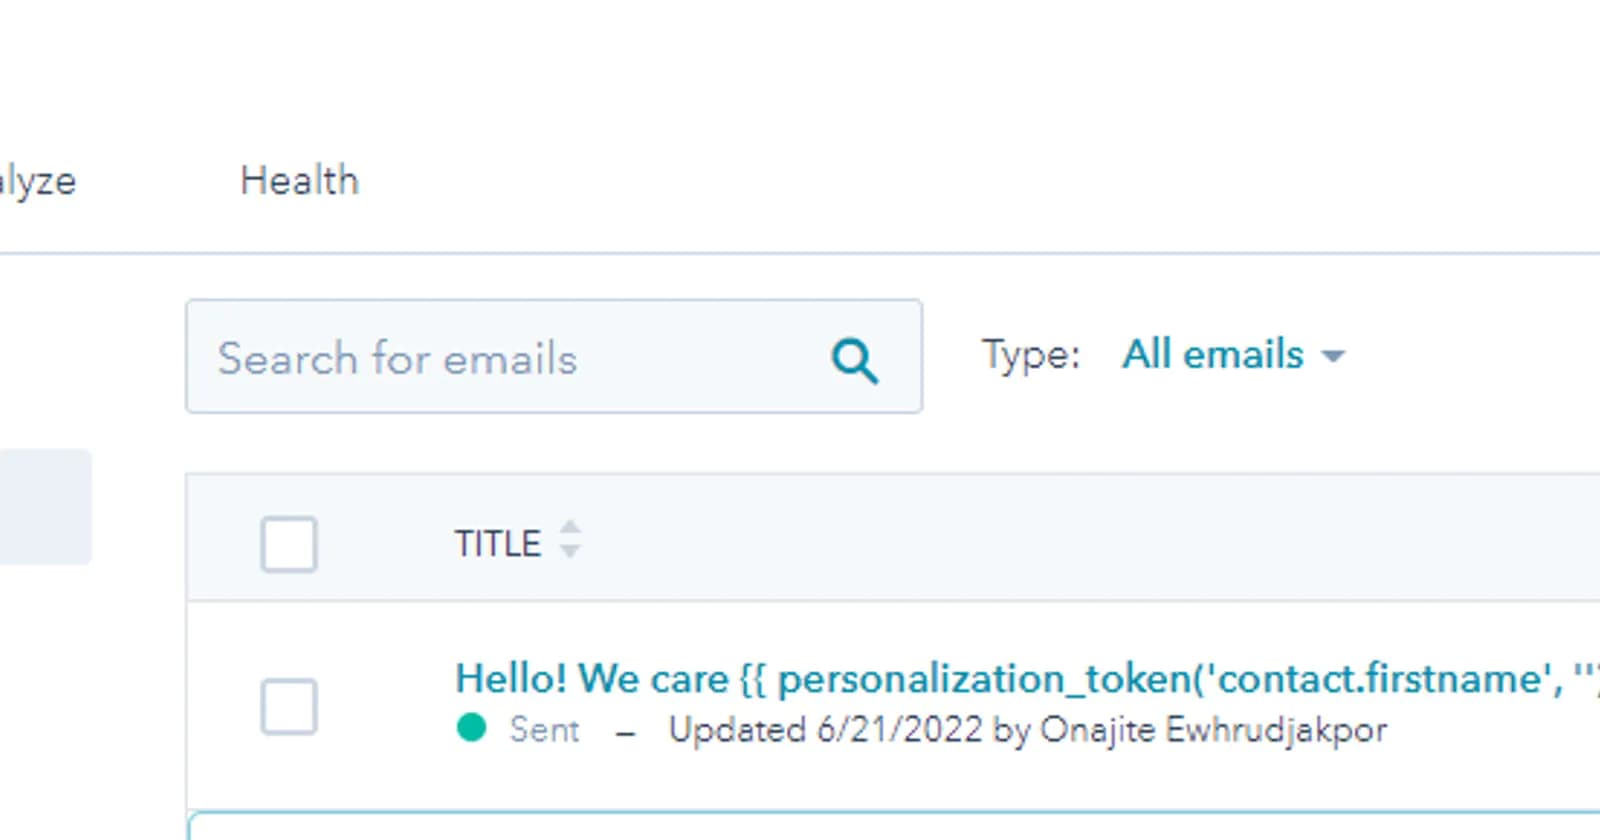The height and width of the screenshot is (840, 1600).
Task: Click author name Onajite Ewhrudjakpor
Action: coord(1213,730)
